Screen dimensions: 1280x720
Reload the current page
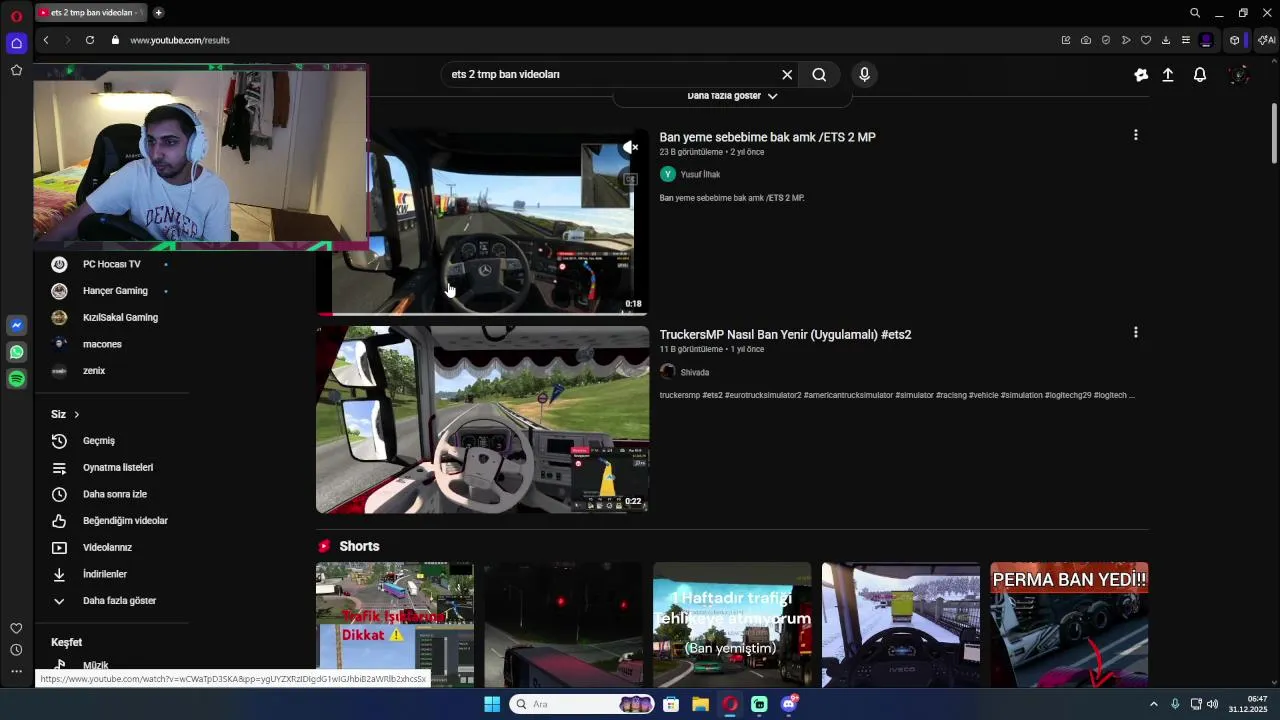click(90, 40)
